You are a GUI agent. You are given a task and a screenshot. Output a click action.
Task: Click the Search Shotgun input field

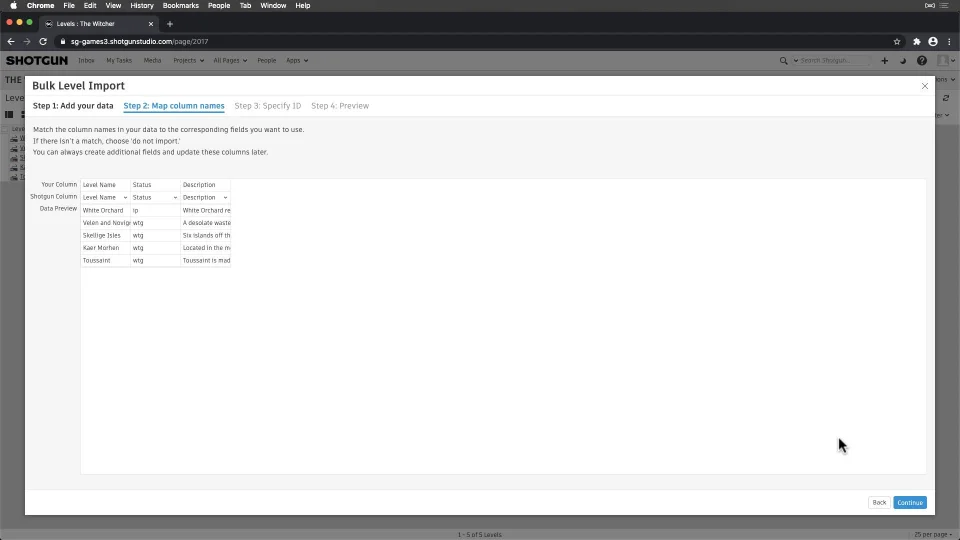point(834,61)
